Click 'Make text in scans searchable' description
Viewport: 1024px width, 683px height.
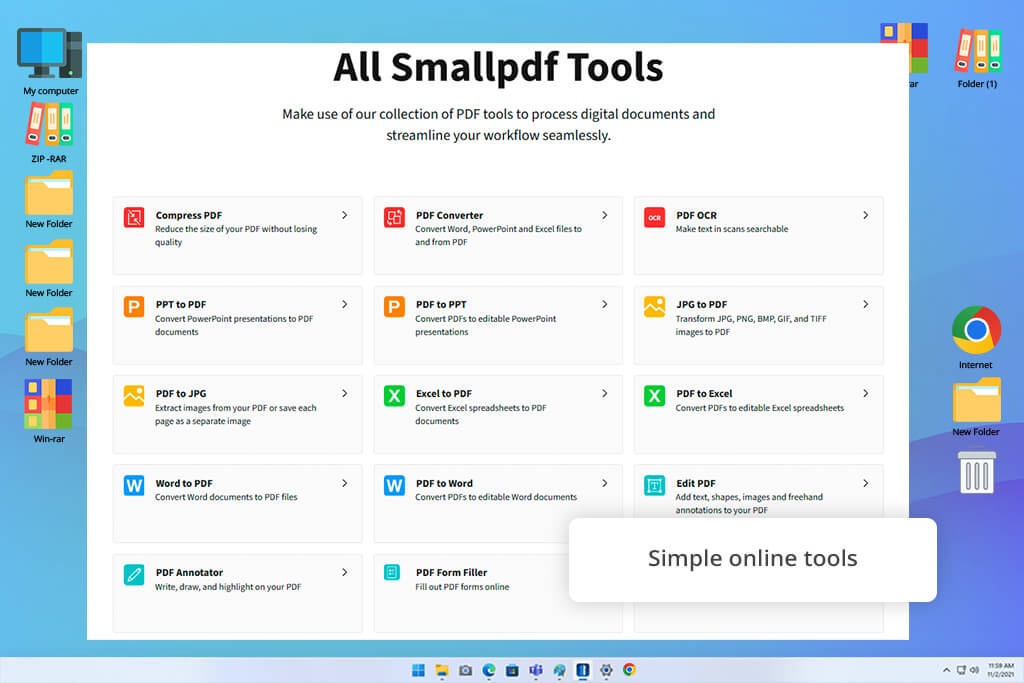tap(731, 229)
